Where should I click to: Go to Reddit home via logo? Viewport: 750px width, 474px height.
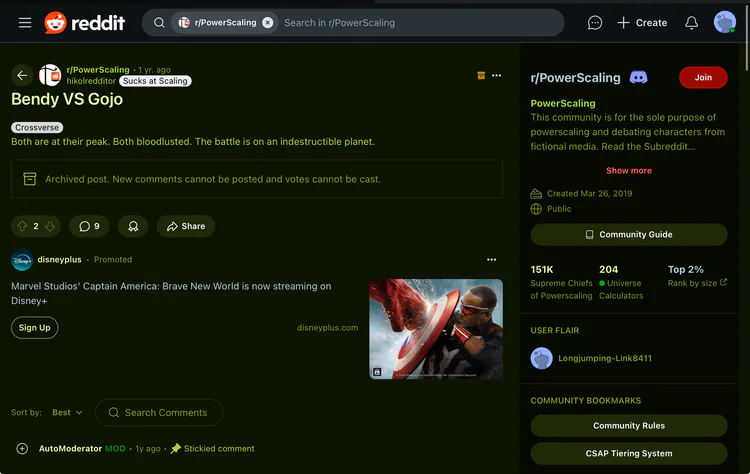pyautogui.click(x=85, y=22)
